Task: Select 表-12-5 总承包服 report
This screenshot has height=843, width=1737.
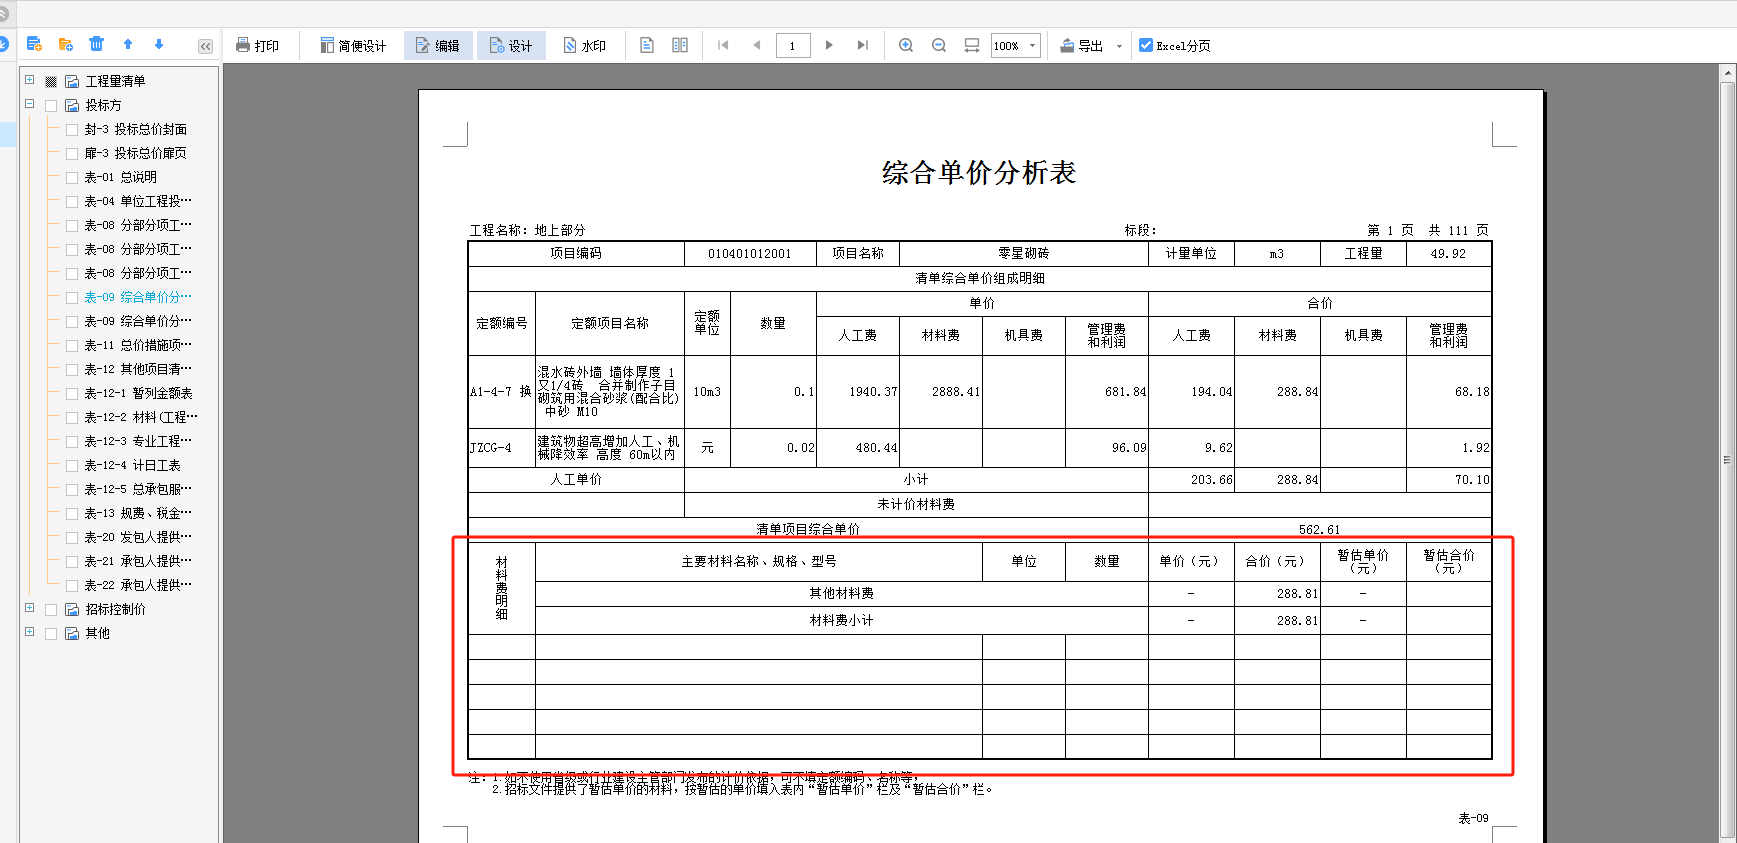Action: (138, 489)
